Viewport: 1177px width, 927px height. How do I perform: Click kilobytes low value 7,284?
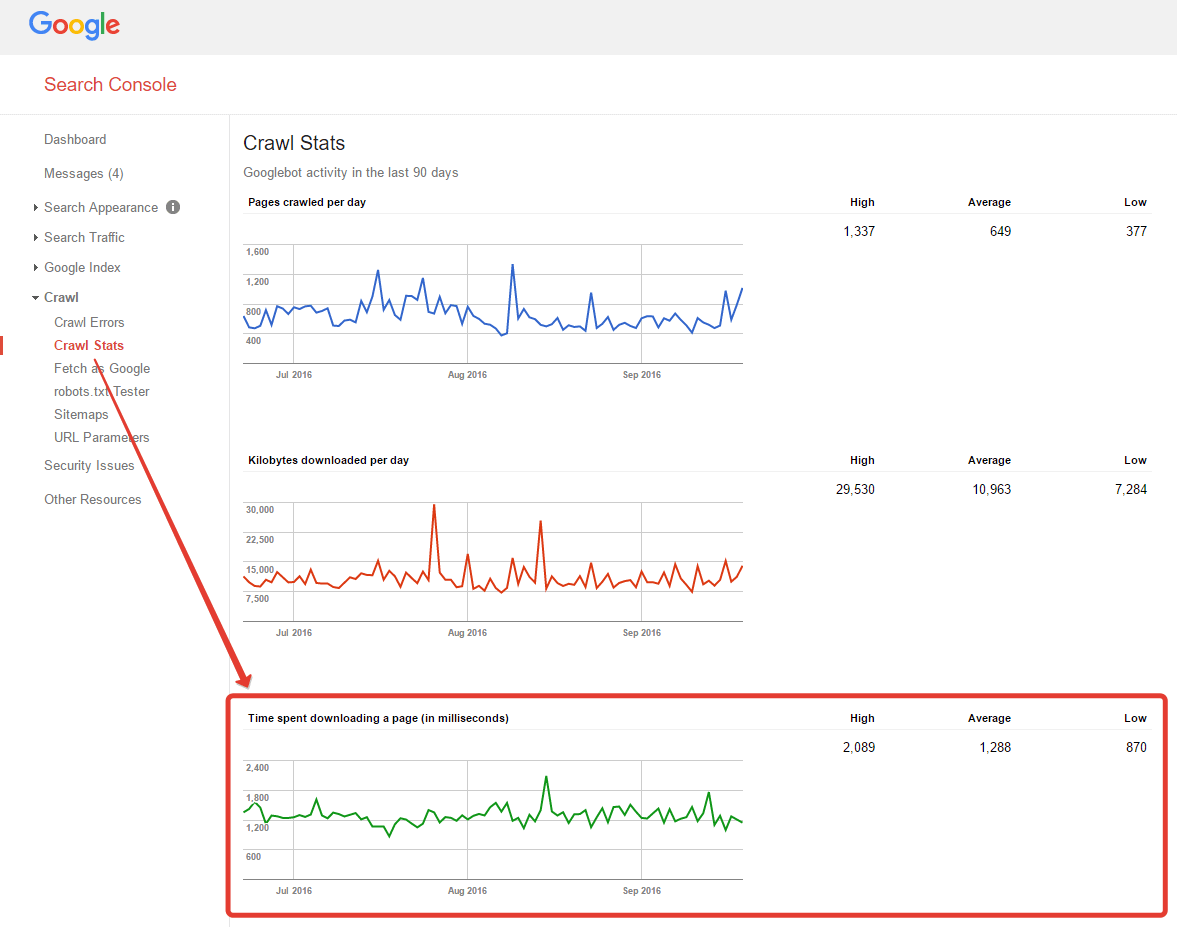(x=1130, y=489)
